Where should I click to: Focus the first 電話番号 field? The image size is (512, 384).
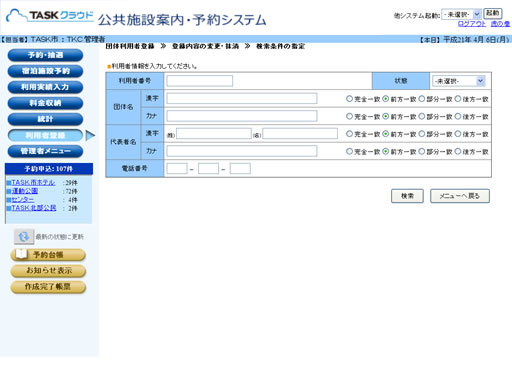[x=177, y=168]
